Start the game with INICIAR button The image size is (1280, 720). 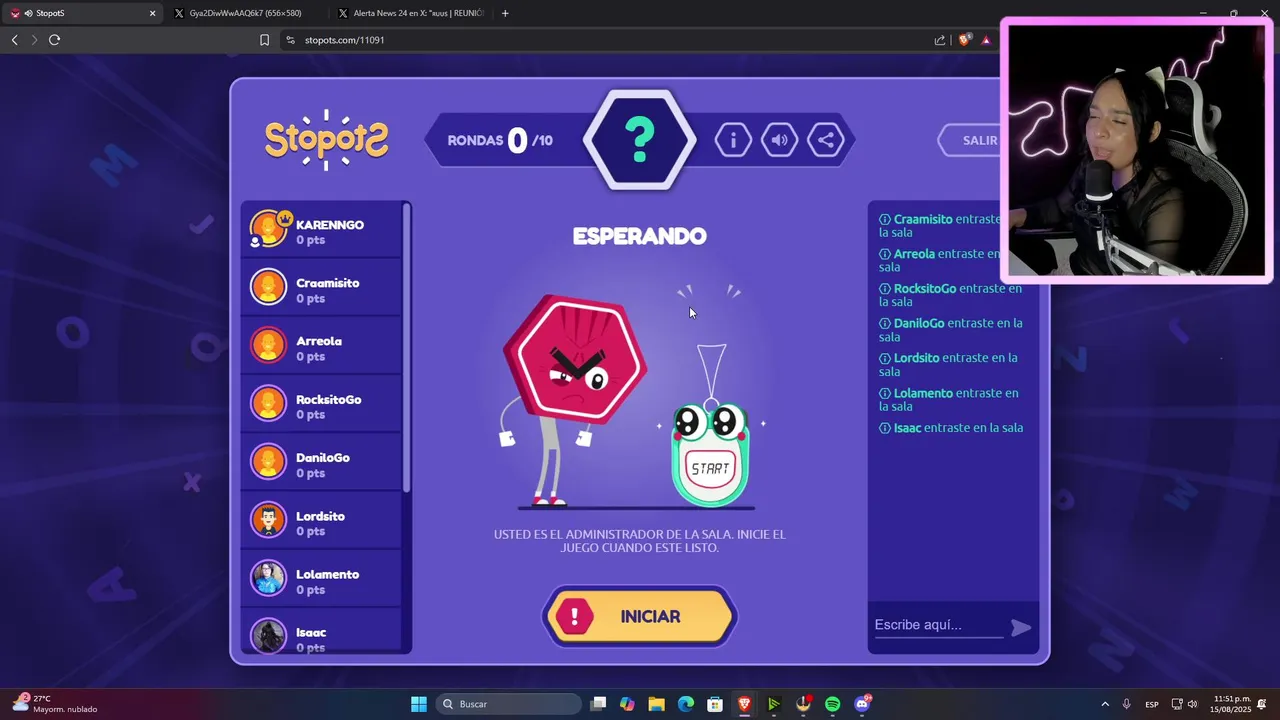(640, 617)
